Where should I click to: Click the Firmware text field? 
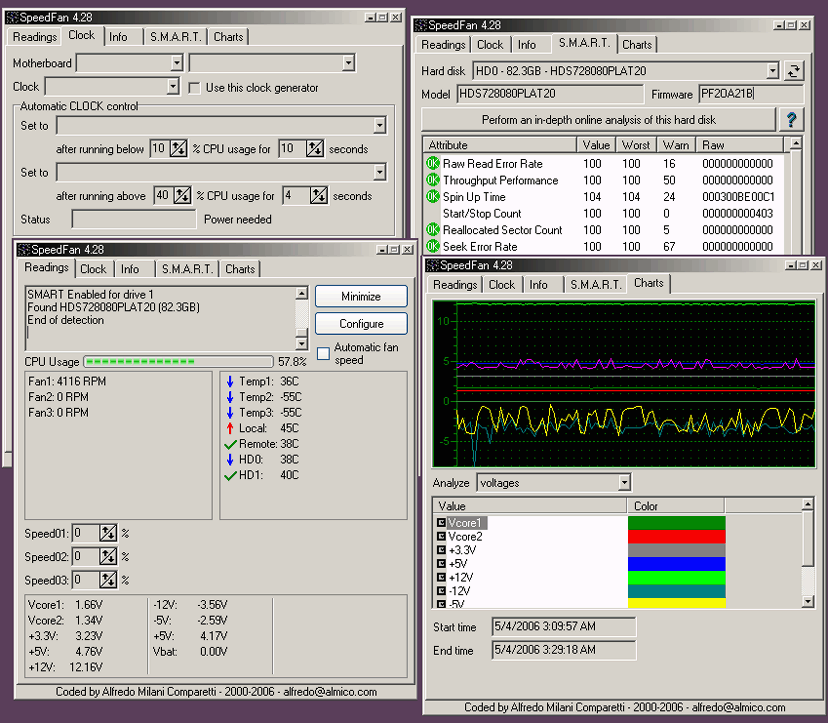pyautogui.click(x=751, y=94)
